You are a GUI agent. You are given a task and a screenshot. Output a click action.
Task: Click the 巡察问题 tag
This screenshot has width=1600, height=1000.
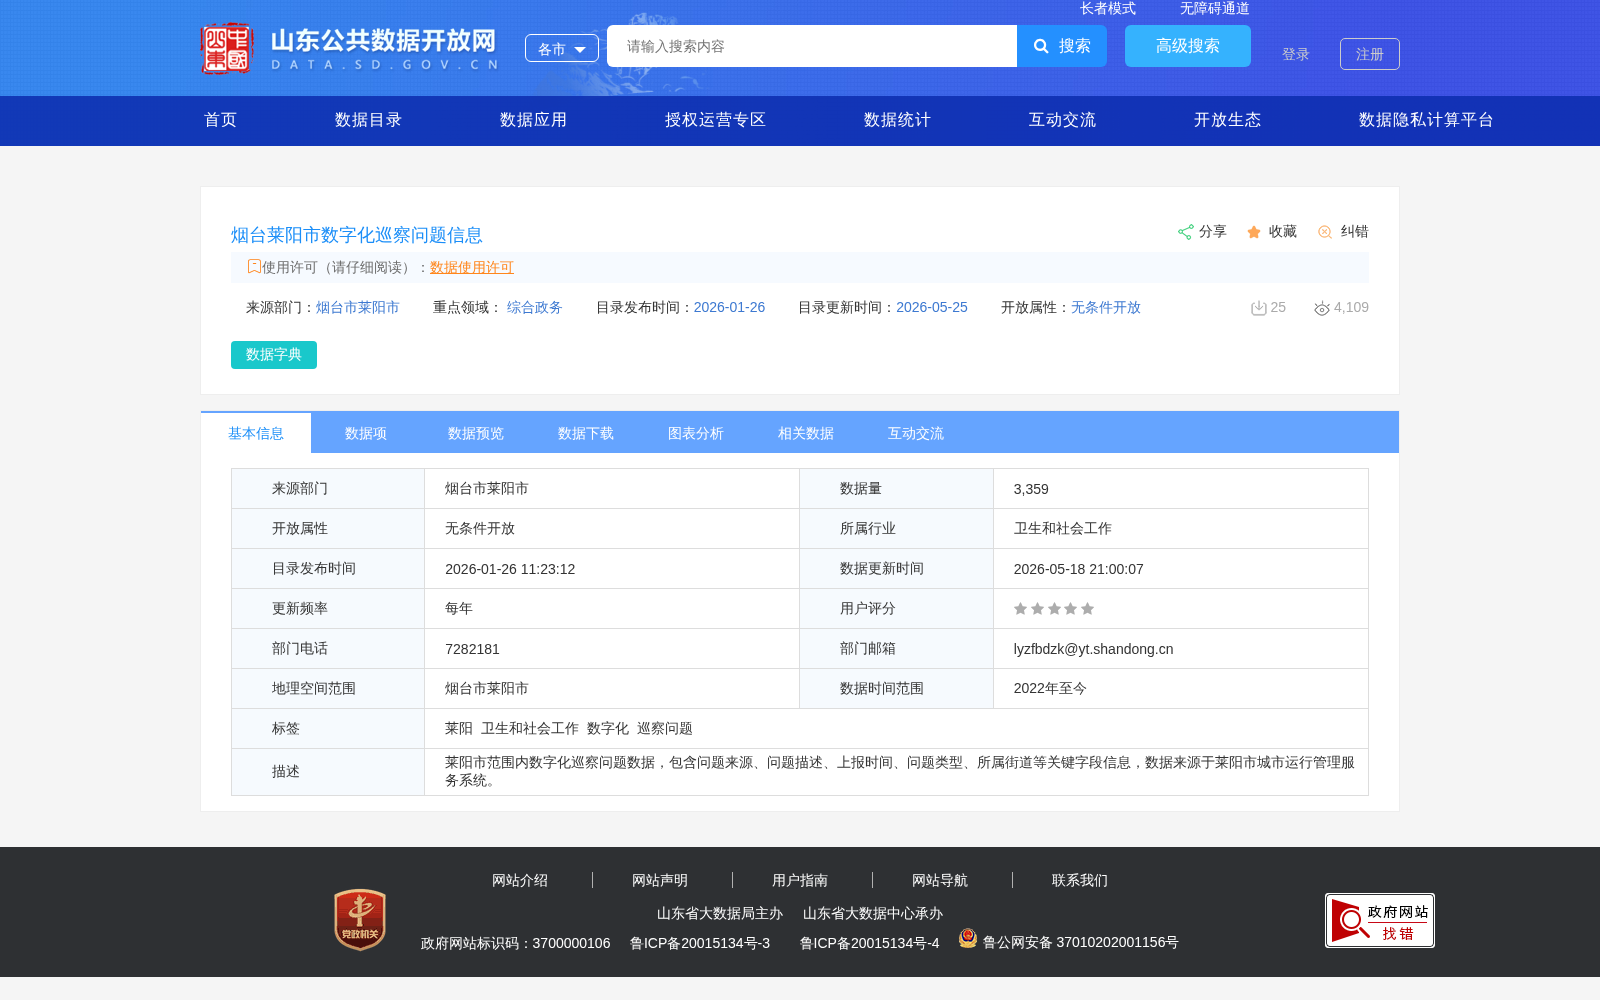pos(665,728)
